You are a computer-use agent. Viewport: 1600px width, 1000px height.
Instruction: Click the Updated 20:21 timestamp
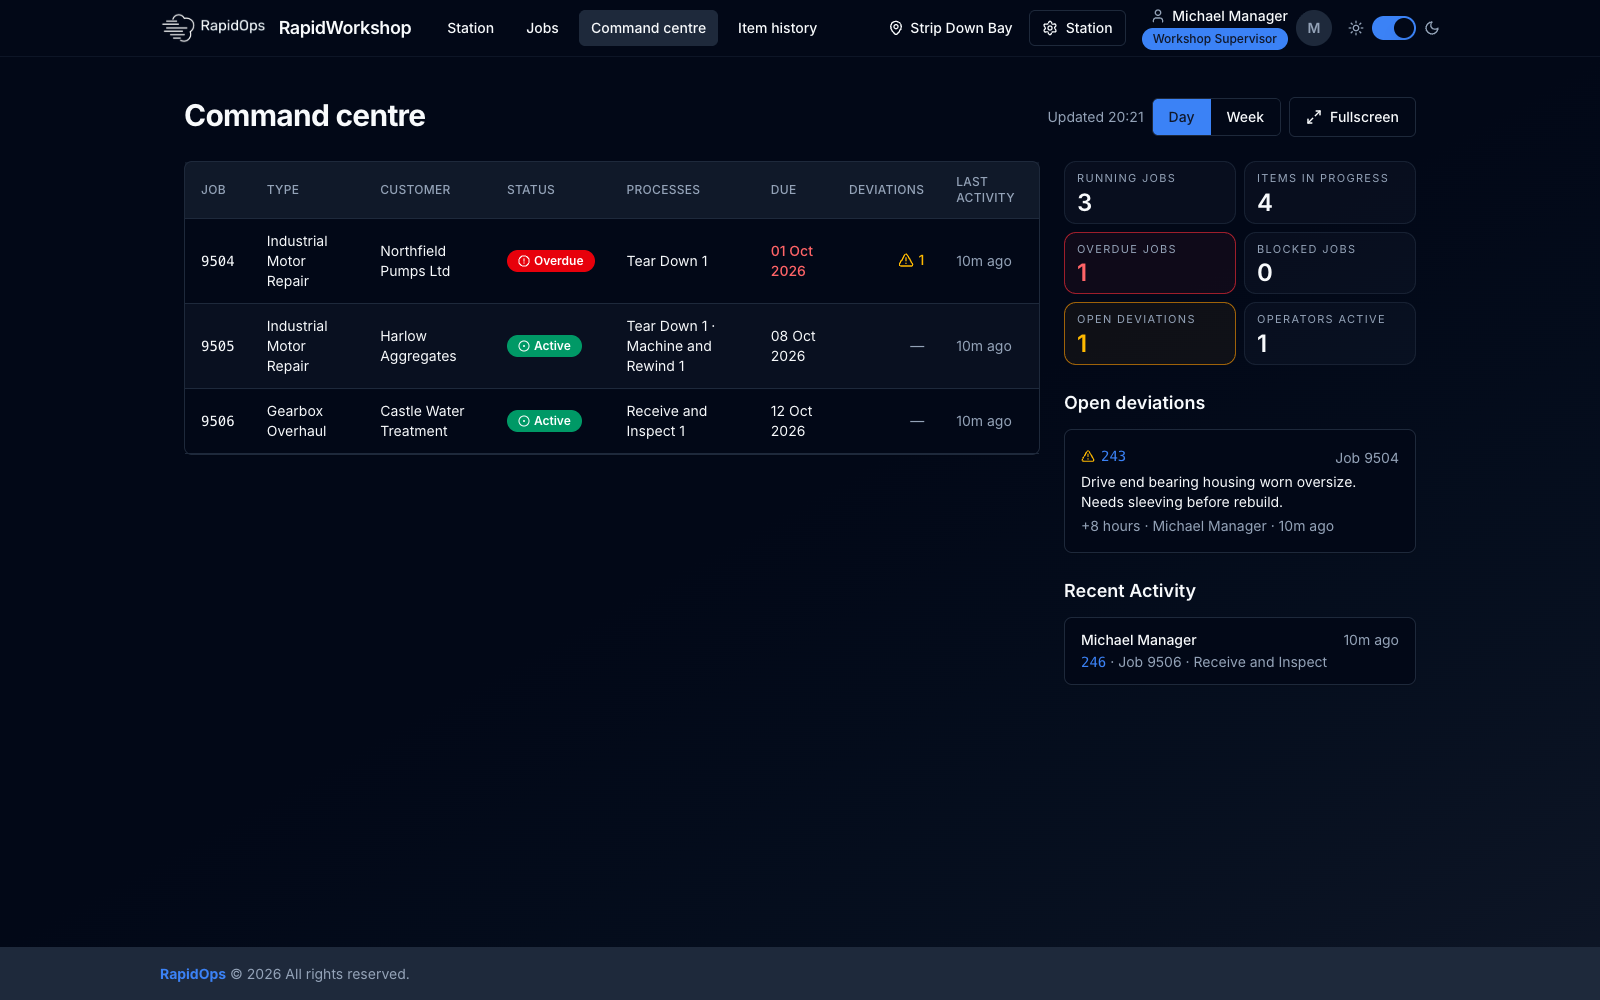tap(1095, 117)
